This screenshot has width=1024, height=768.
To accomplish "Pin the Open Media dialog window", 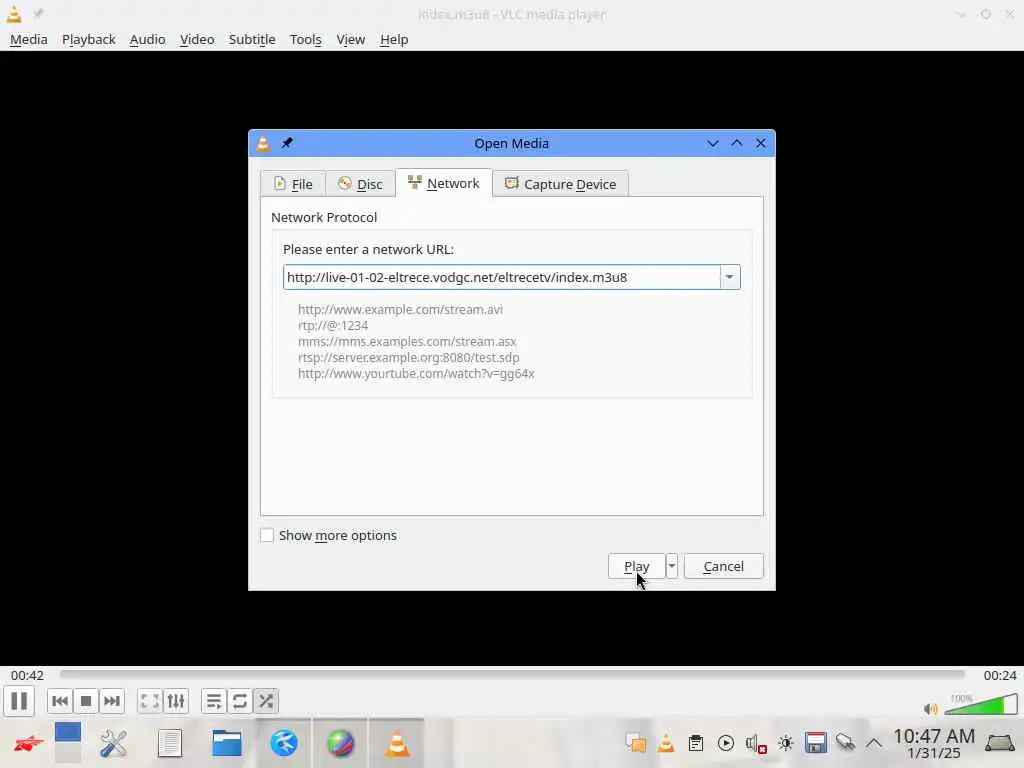I will tap(287, 143).
